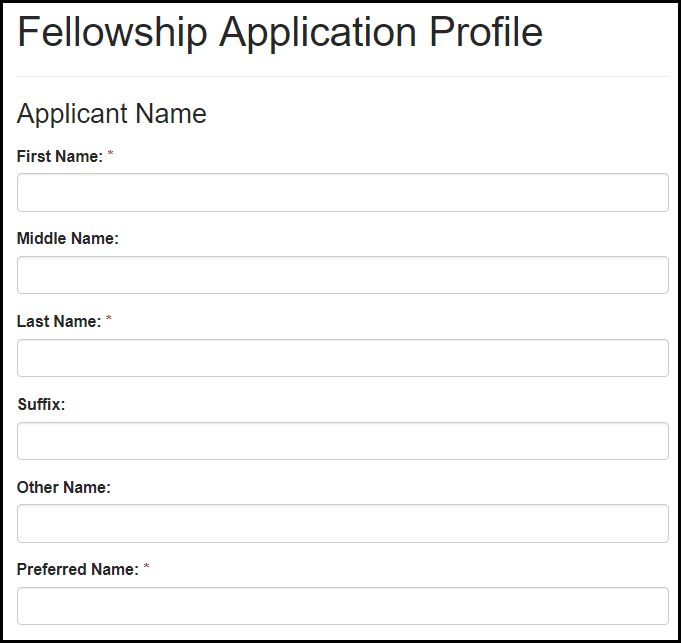Click into the First Name input field
The width and height of the screenshot is (681, 643).
point(342,193)
